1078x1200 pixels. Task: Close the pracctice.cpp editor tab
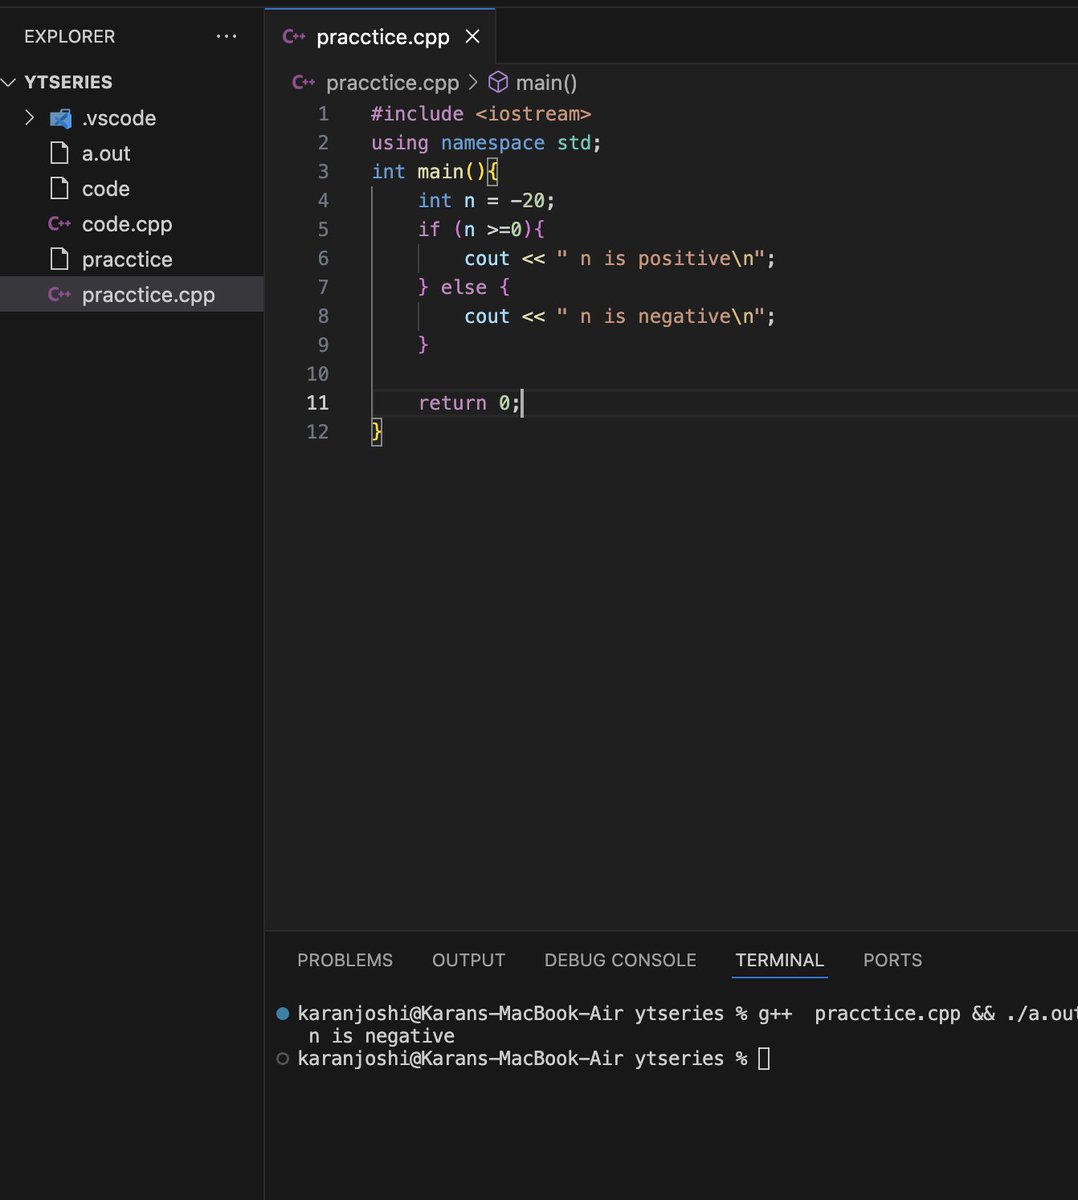click(473, 37)
